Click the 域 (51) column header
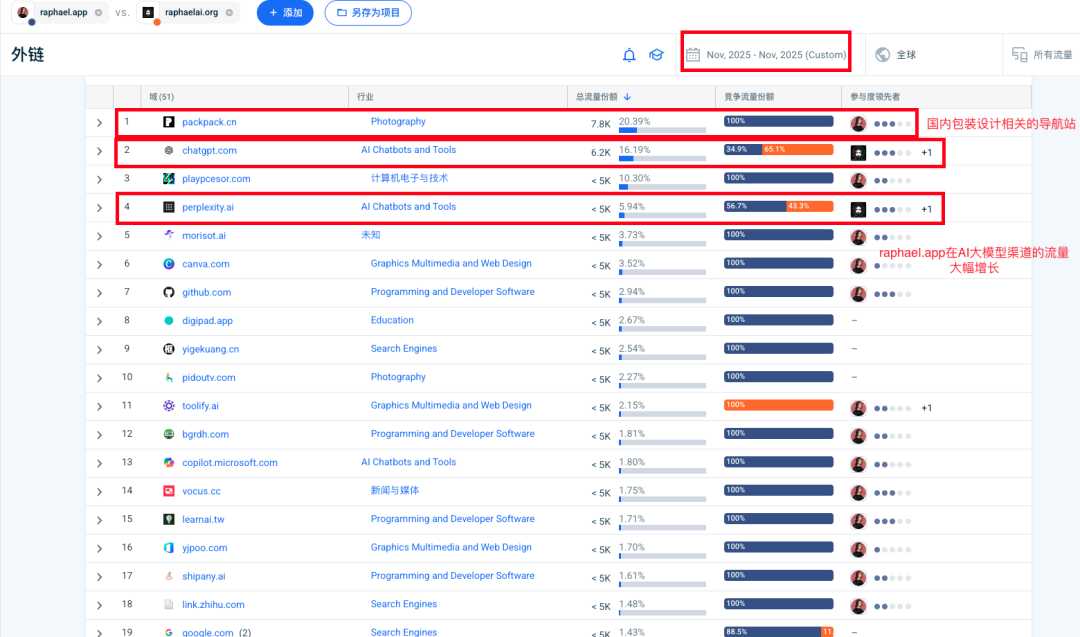 click(x=162, y=97)
